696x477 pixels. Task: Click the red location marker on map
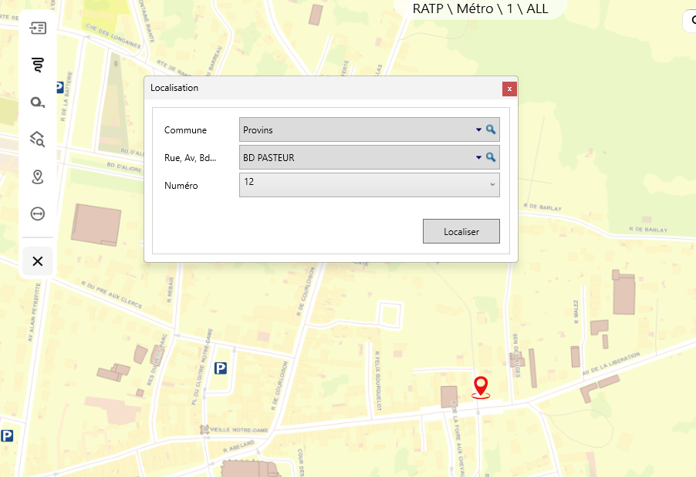coord(481,386)
